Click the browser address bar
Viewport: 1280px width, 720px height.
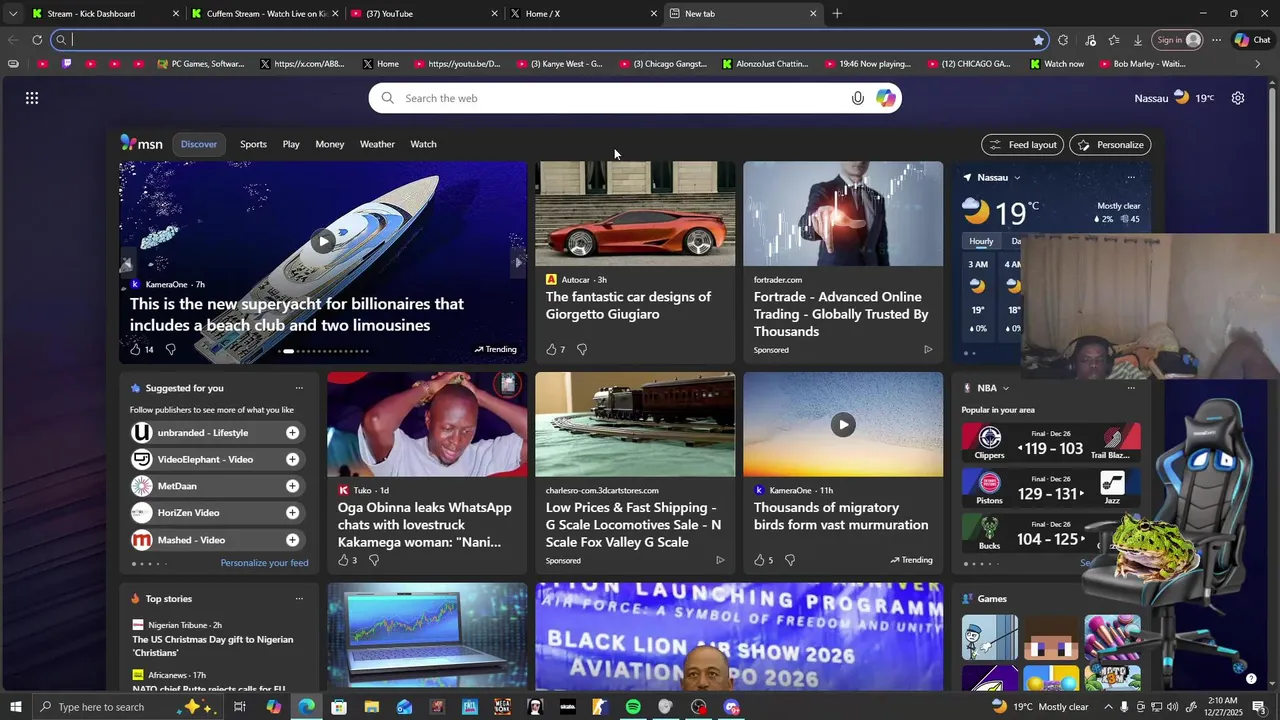(x=550, y=40)
